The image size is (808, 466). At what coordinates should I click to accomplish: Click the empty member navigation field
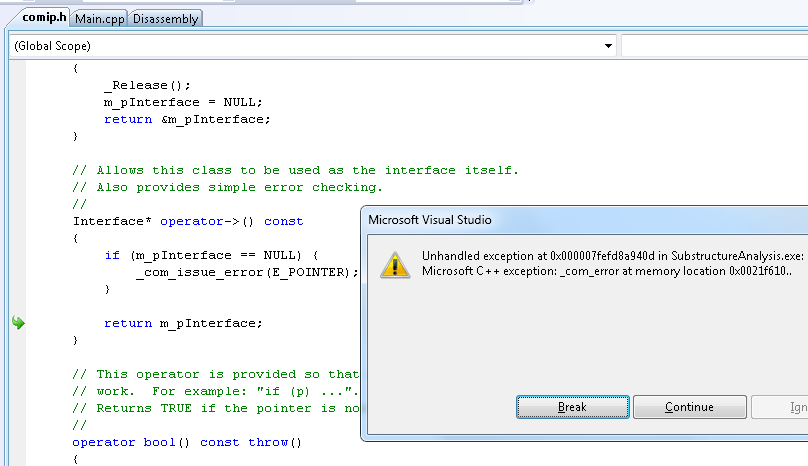pos(715,46)
